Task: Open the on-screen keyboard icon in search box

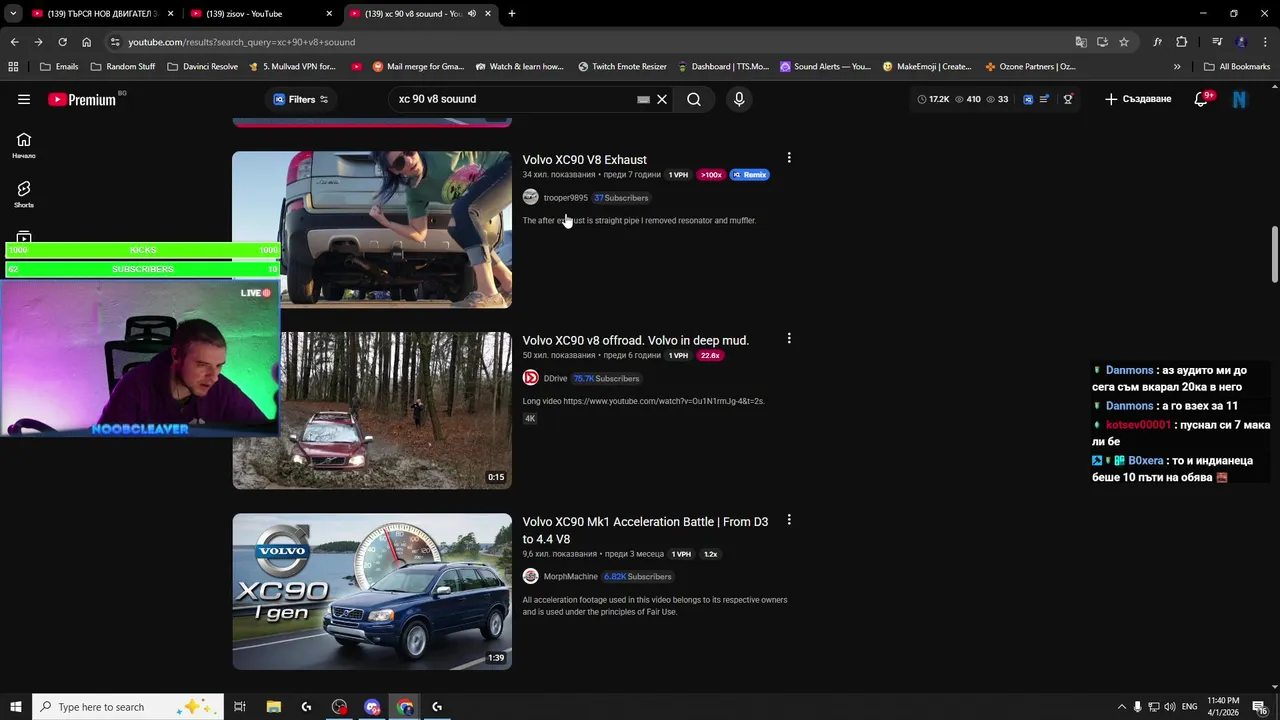Action: pos(643,99)
